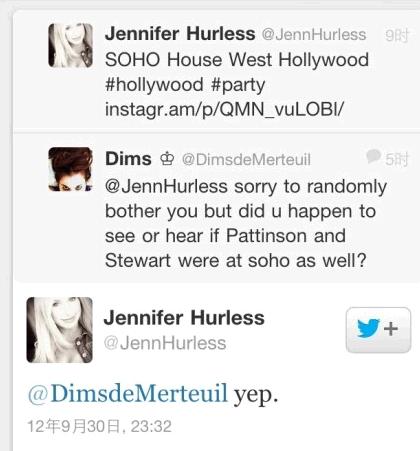Click the 23:32 date timestamp
Viewport: 420px width, 451px height.
pos(99,426)
